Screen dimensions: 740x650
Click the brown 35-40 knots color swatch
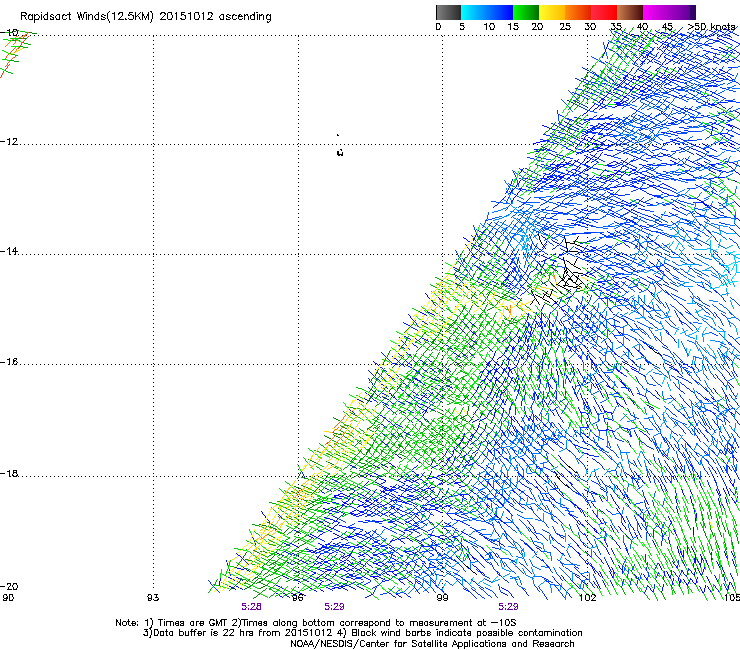(x=630, y=12)
